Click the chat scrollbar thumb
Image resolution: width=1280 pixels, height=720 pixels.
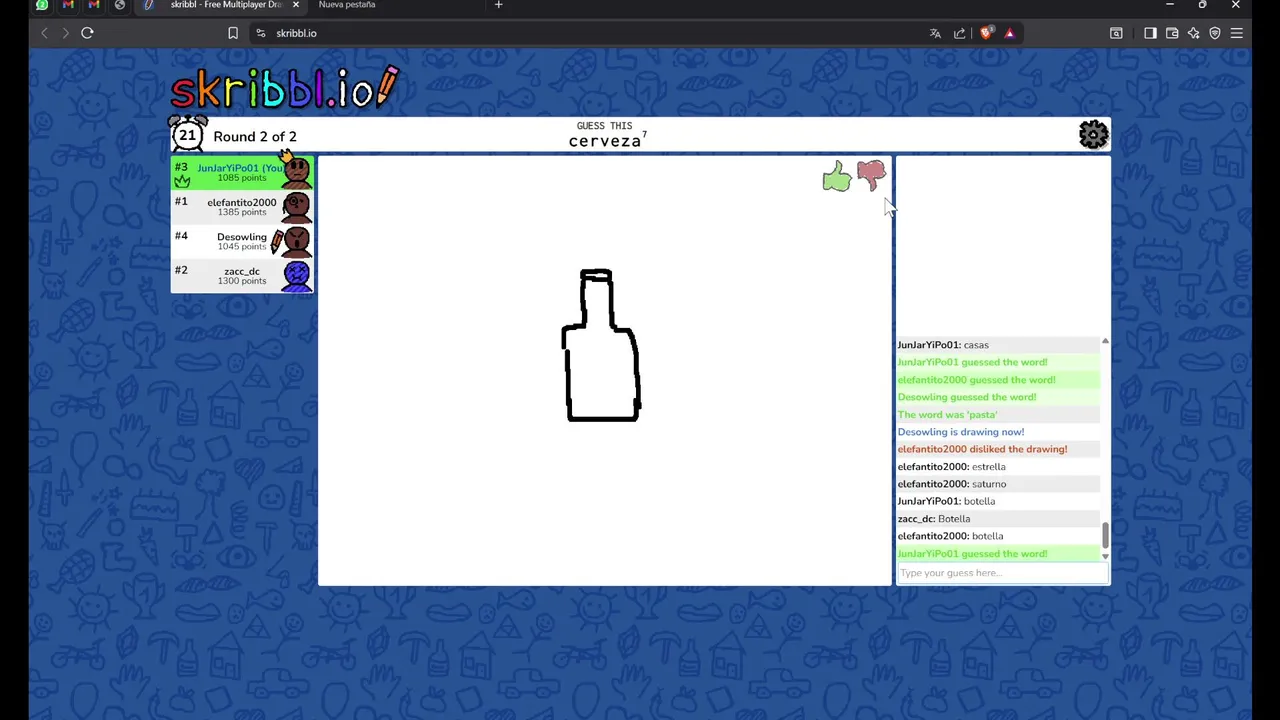[x=1105, y=535]
